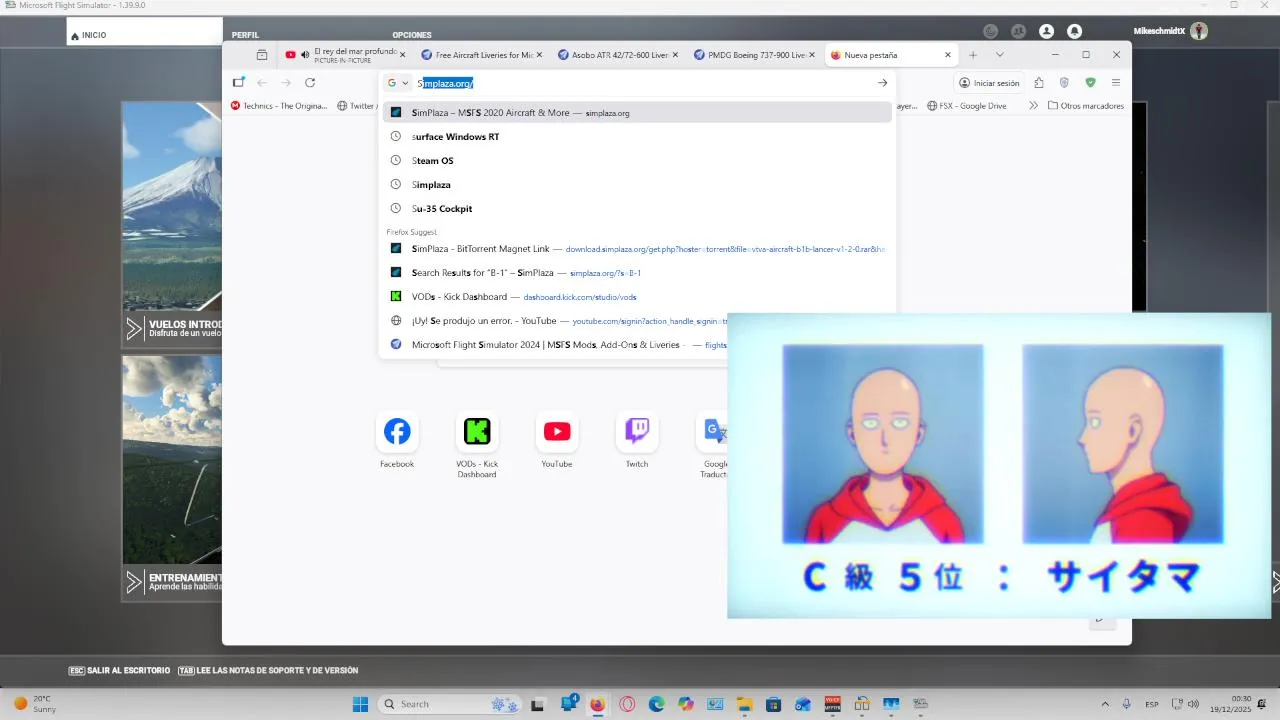Open OPCIONES menu in Flight Simulator

412,35
